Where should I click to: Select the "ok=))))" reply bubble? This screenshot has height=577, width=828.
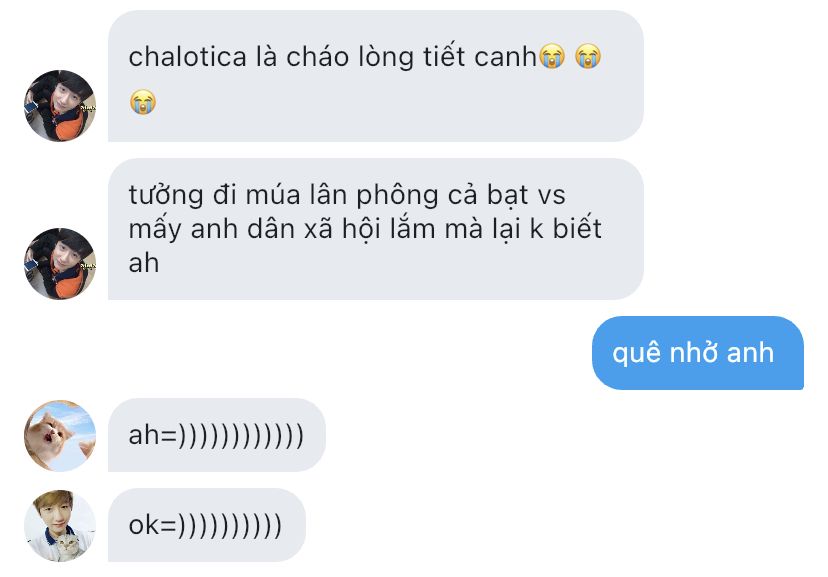tap(206, 525)
